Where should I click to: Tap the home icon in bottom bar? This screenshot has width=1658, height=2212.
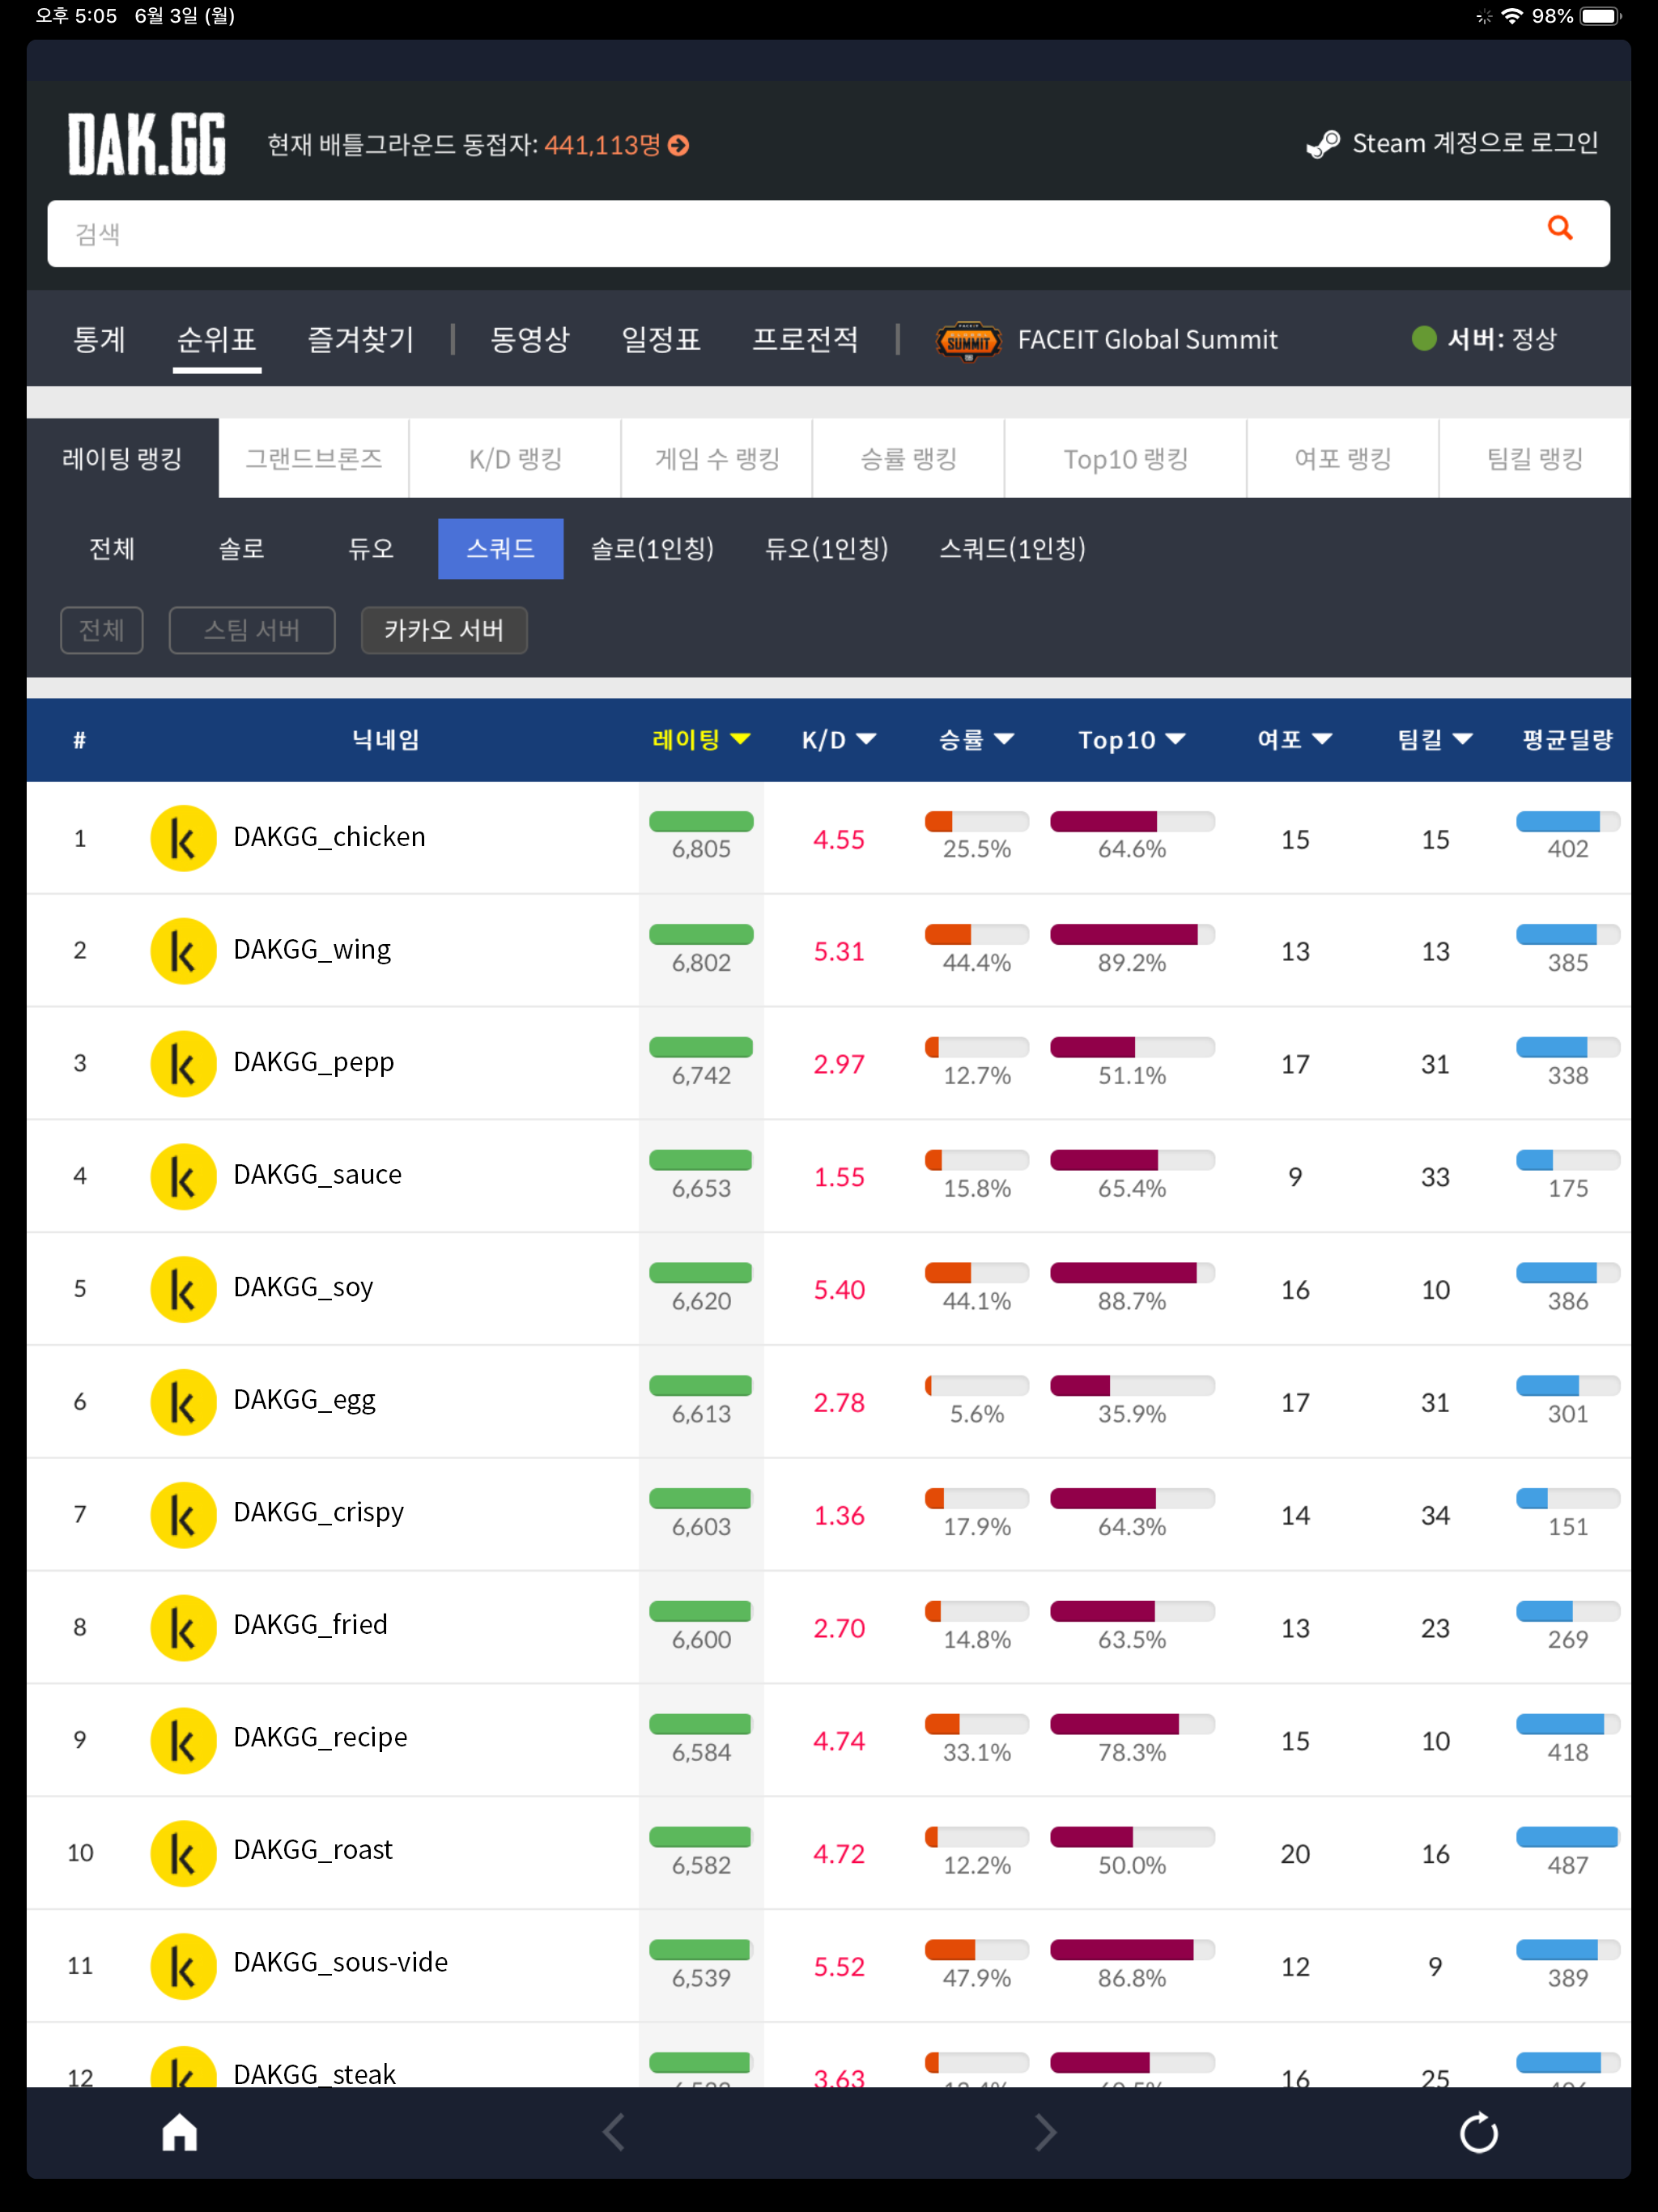click(180, 2131)
